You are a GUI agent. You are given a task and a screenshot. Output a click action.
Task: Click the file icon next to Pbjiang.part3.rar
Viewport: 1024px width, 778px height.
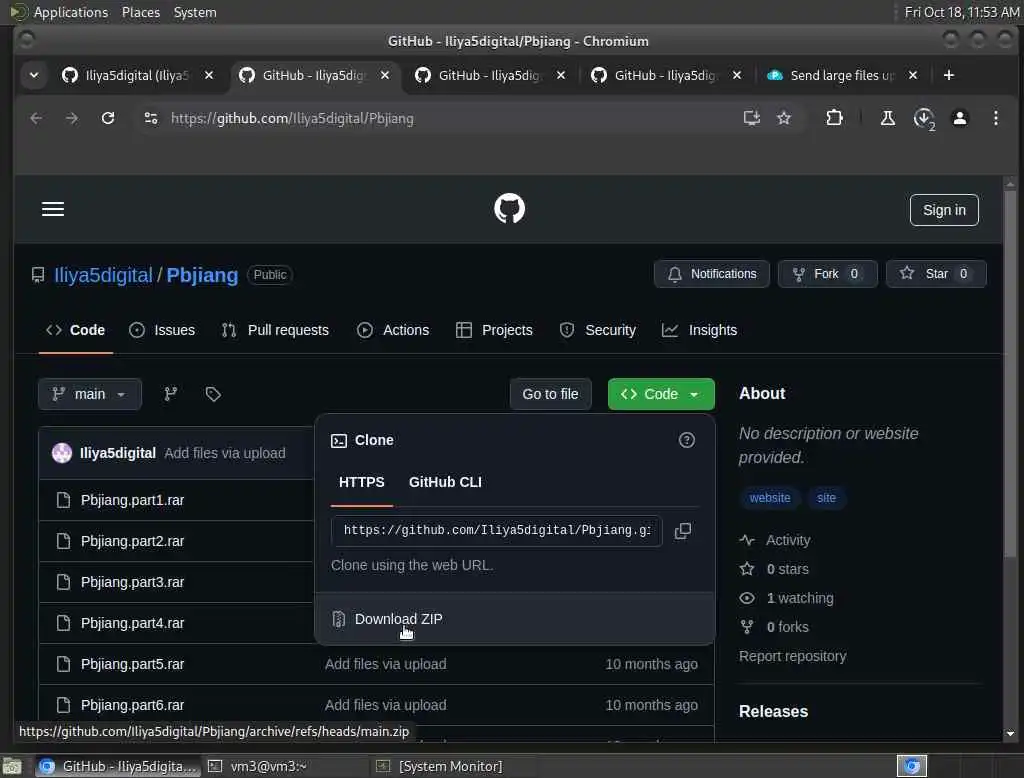coord(63,582)
